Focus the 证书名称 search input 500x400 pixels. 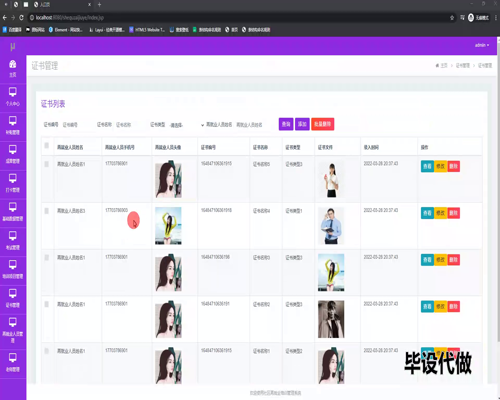[x=130, y=125]
